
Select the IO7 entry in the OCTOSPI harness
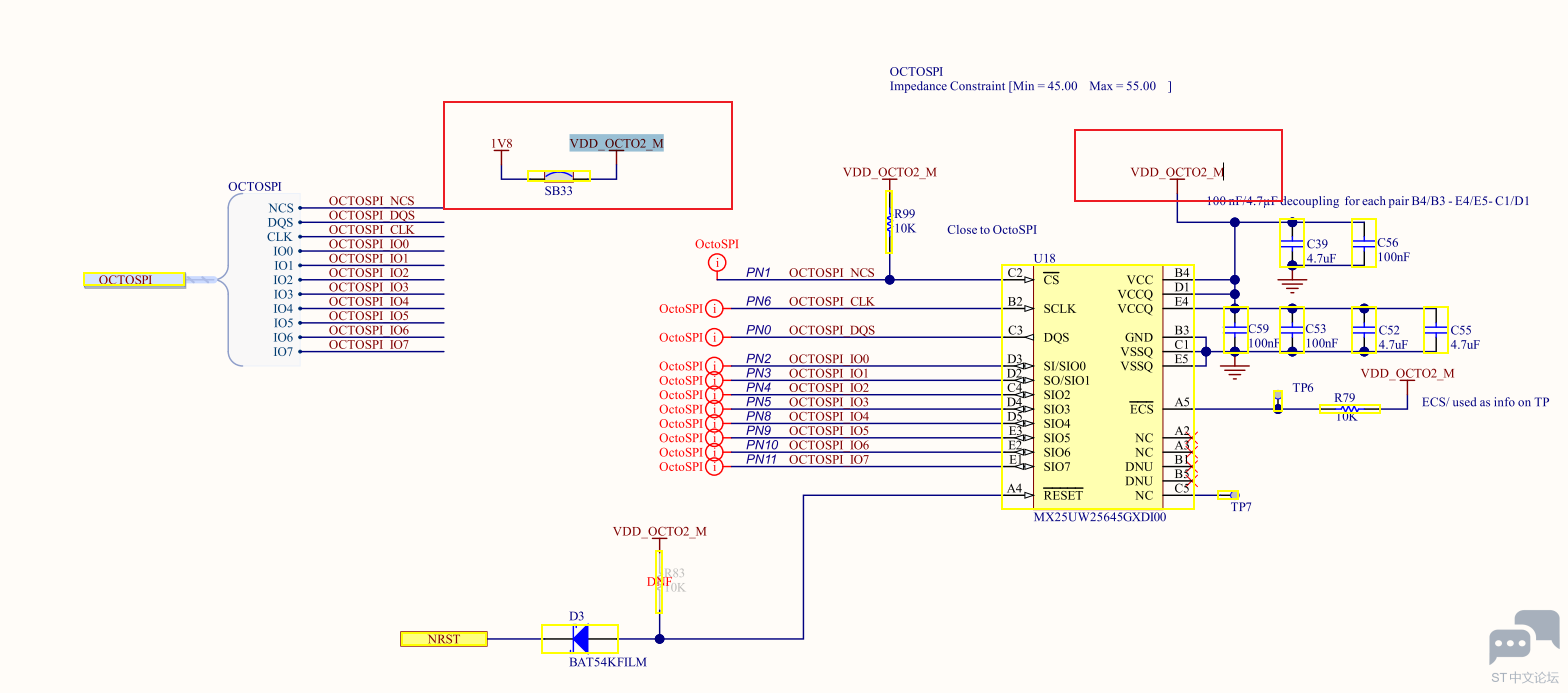(x=284, y=352)
